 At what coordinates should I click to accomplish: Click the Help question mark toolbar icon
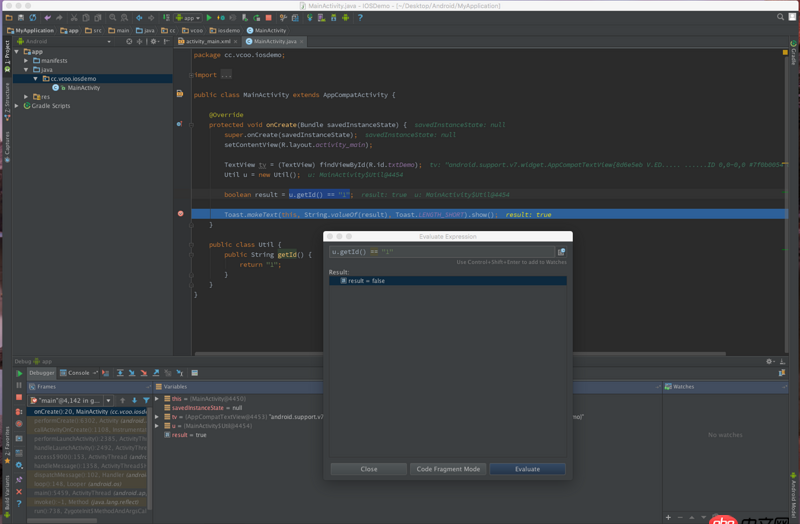[360, 17]
